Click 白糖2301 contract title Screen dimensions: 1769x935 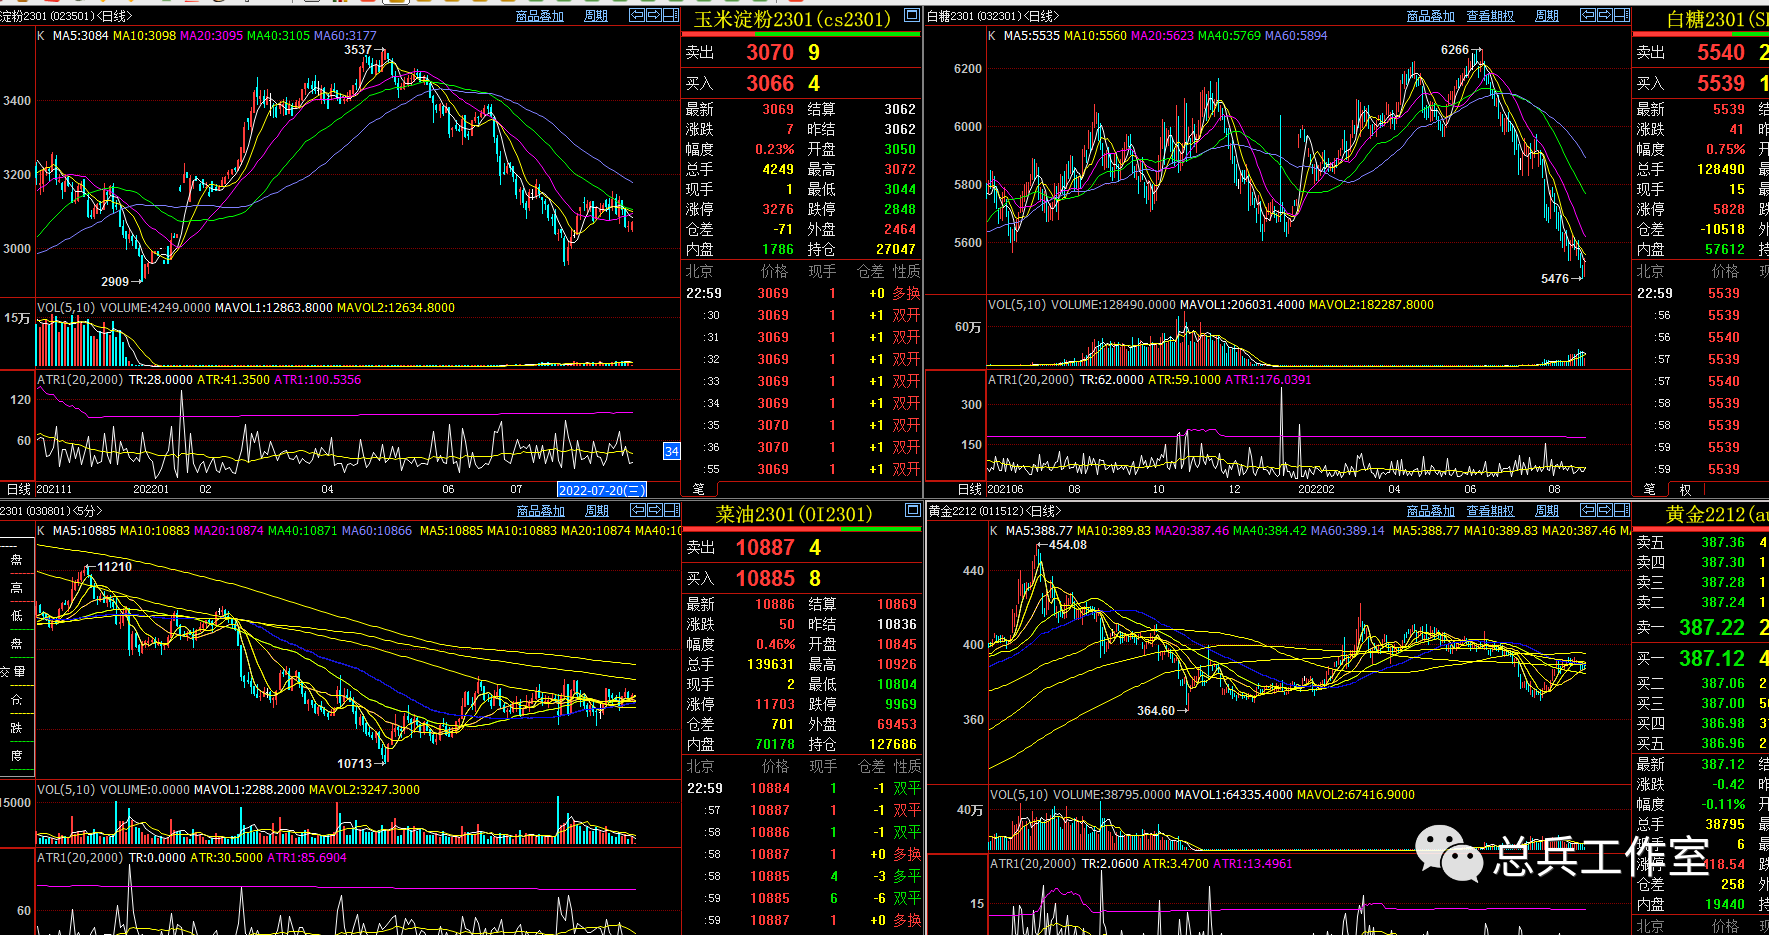(x=1717, y=19)
